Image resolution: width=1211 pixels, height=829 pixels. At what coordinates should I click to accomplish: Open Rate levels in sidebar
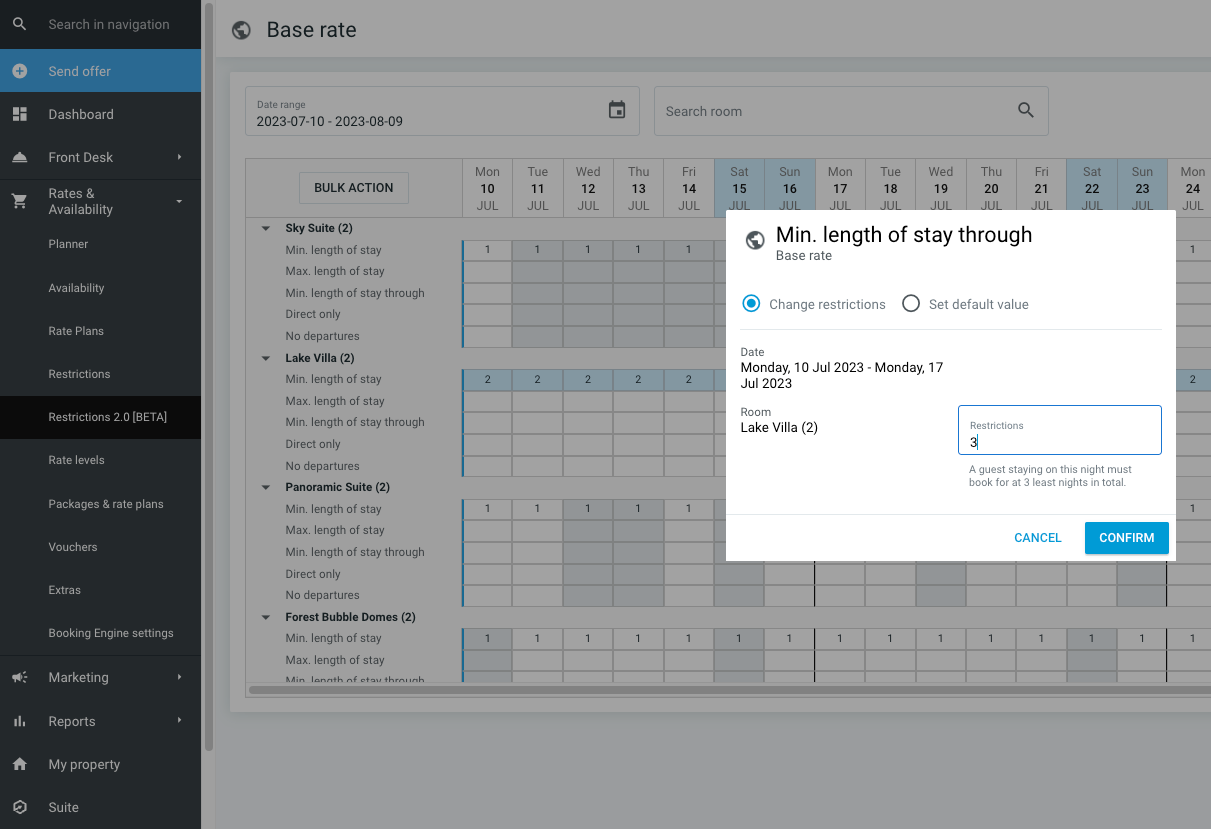tap(76, 460)
